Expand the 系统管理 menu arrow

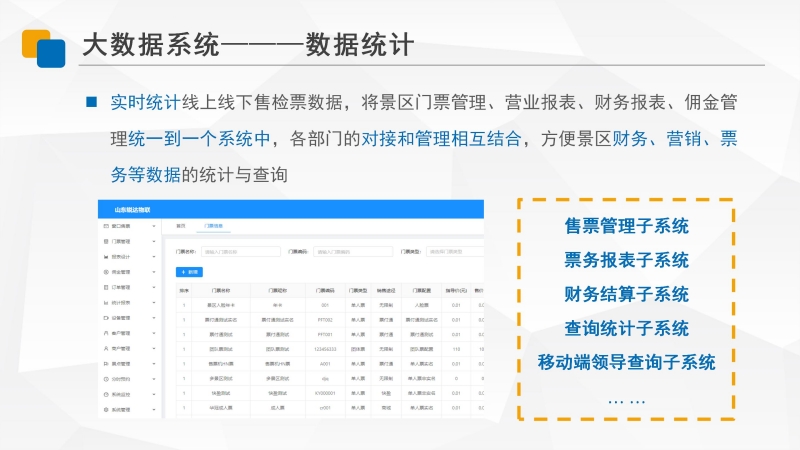(154, 410)
